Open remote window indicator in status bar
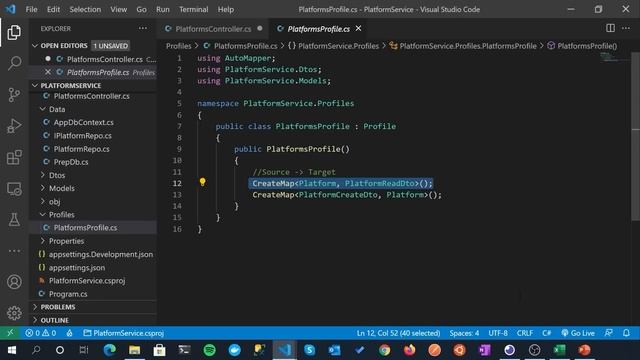640x360 pixels. click(10, 333)
